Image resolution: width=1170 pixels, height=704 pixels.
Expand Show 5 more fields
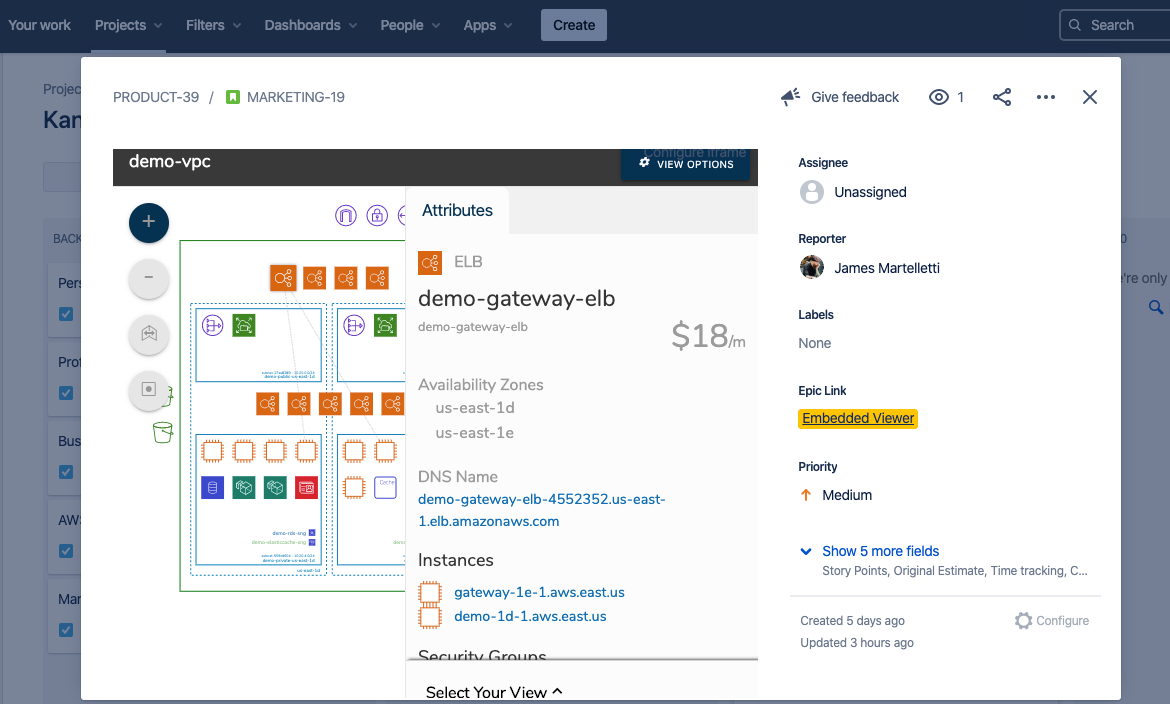(x=881, y=551)
